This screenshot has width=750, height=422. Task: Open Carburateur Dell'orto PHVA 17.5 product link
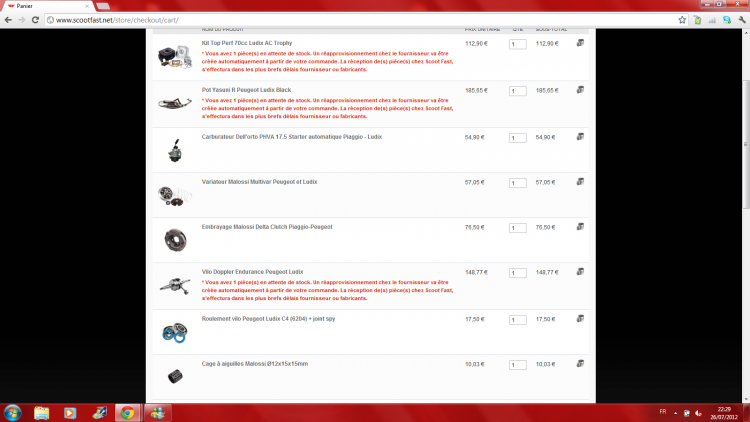point(292,137)
